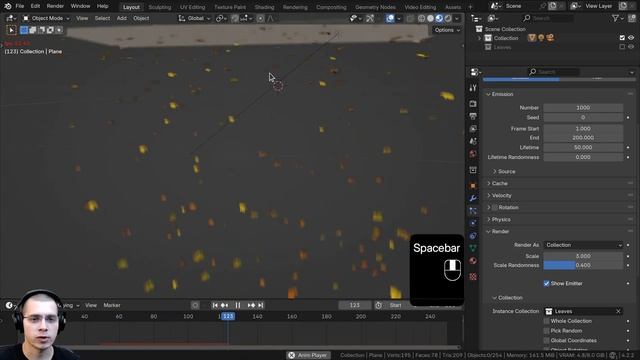
Task: Open the Material properties tab icon
Action: click(x=473, y=261)
